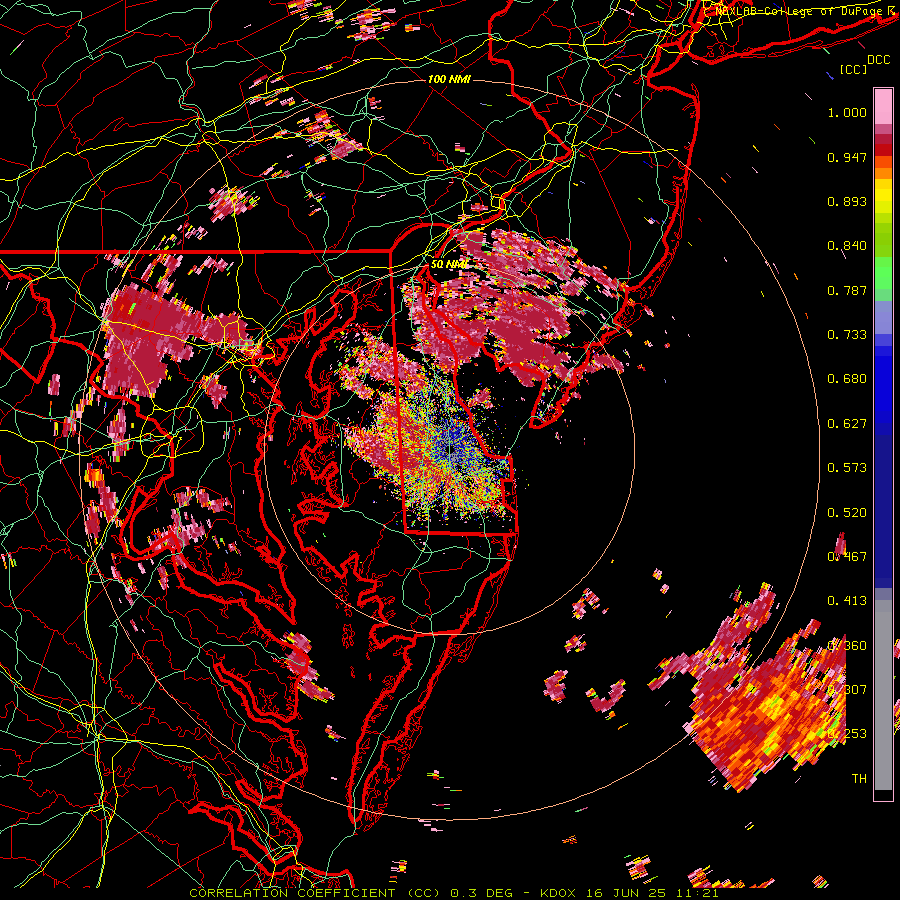The image size is (900, 900).
Task: Select the 0.520 scale value
Action: point(847,512)
